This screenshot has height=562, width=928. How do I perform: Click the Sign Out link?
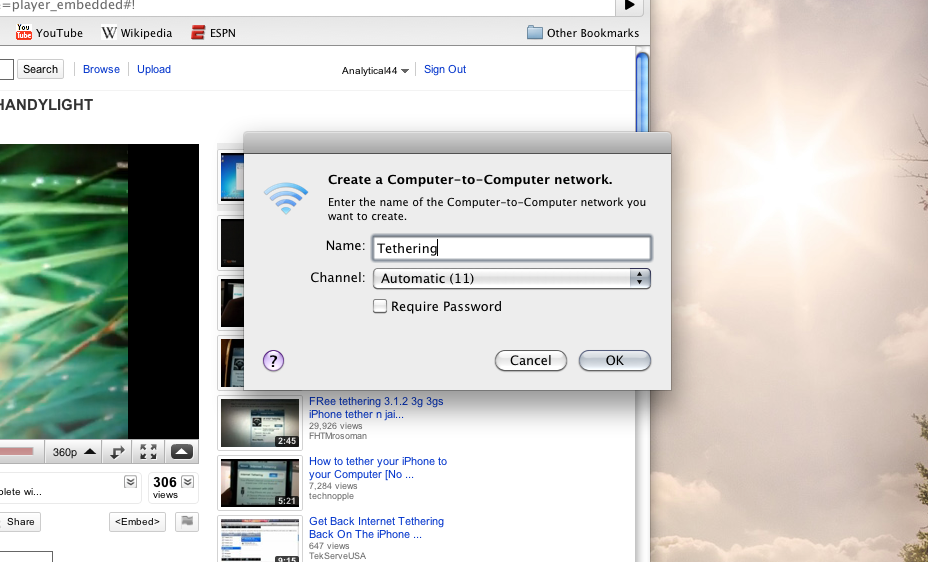coord(445,69)
